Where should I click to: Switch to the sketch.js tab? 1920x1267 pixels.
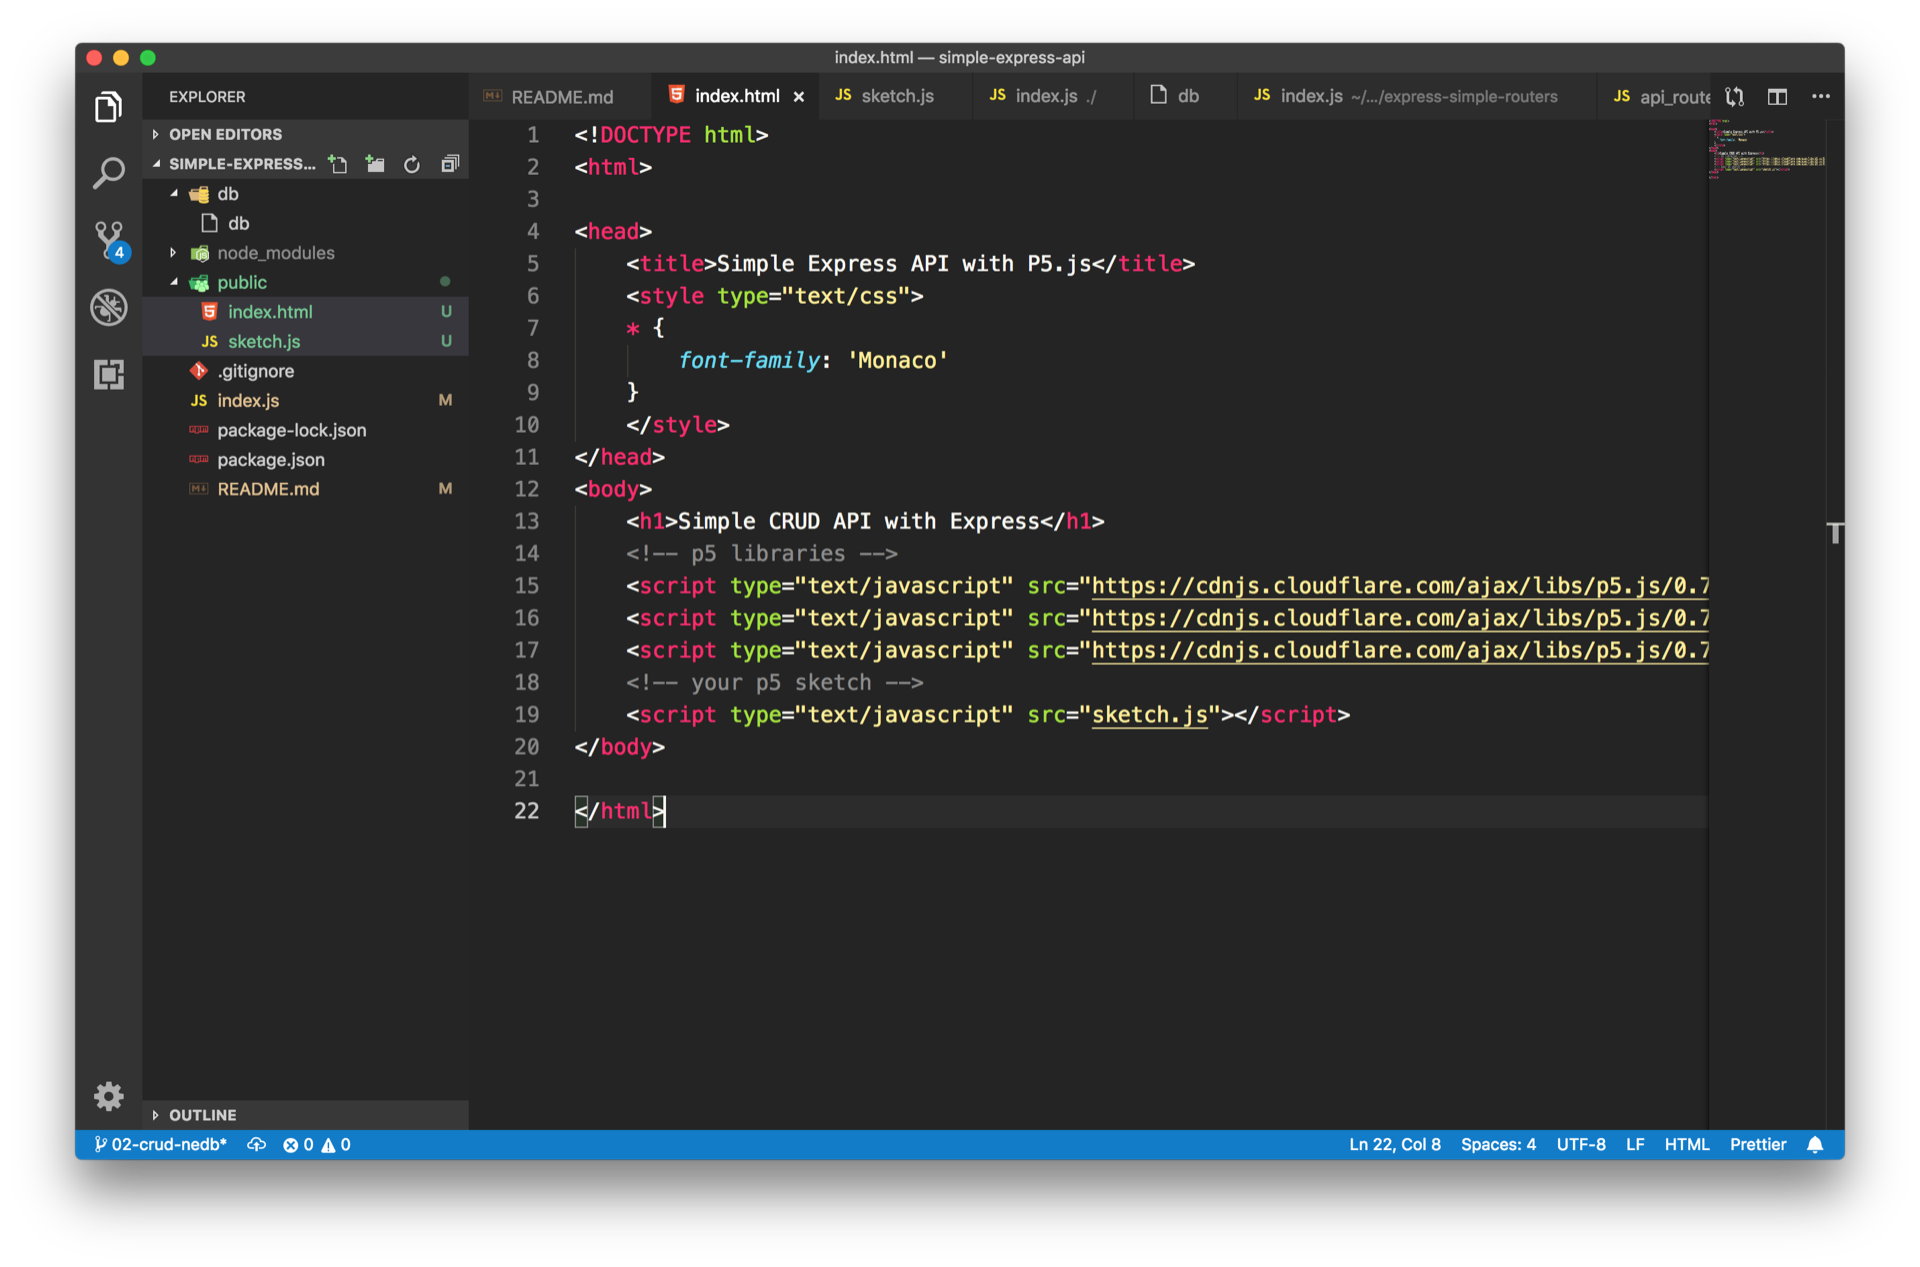pos(896,96)
